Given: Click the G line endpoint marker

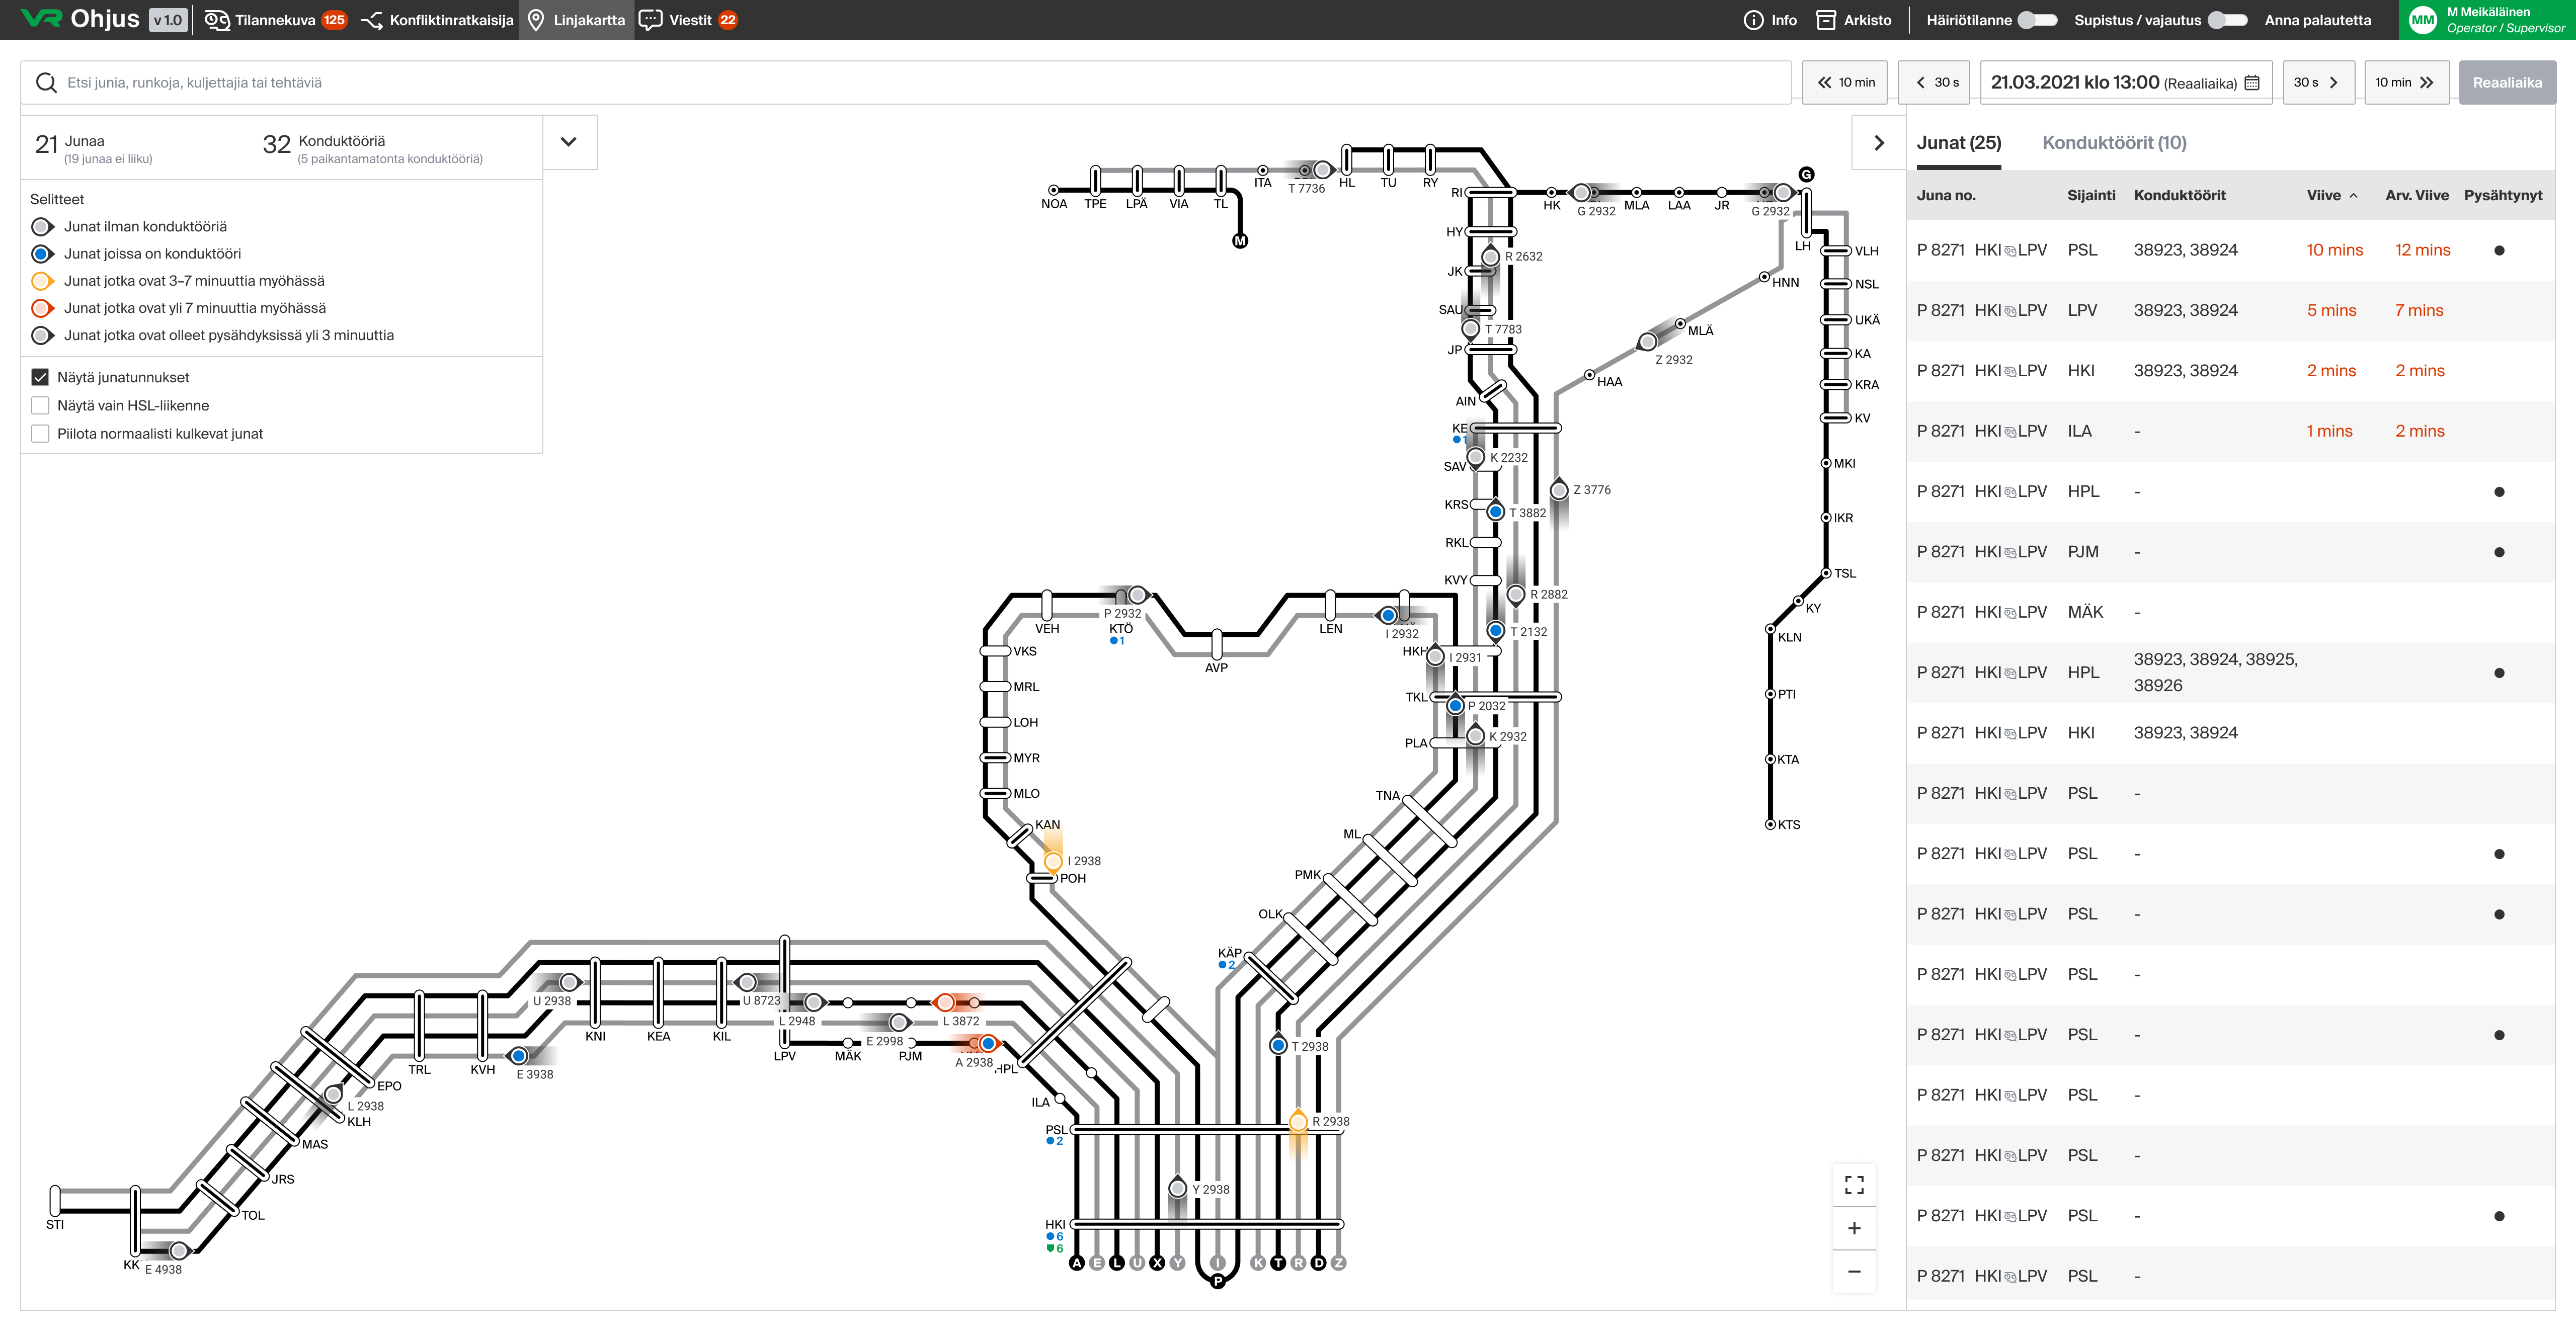Looking at the screenshot, I should pyautogui.click(x=1806, y=175).
